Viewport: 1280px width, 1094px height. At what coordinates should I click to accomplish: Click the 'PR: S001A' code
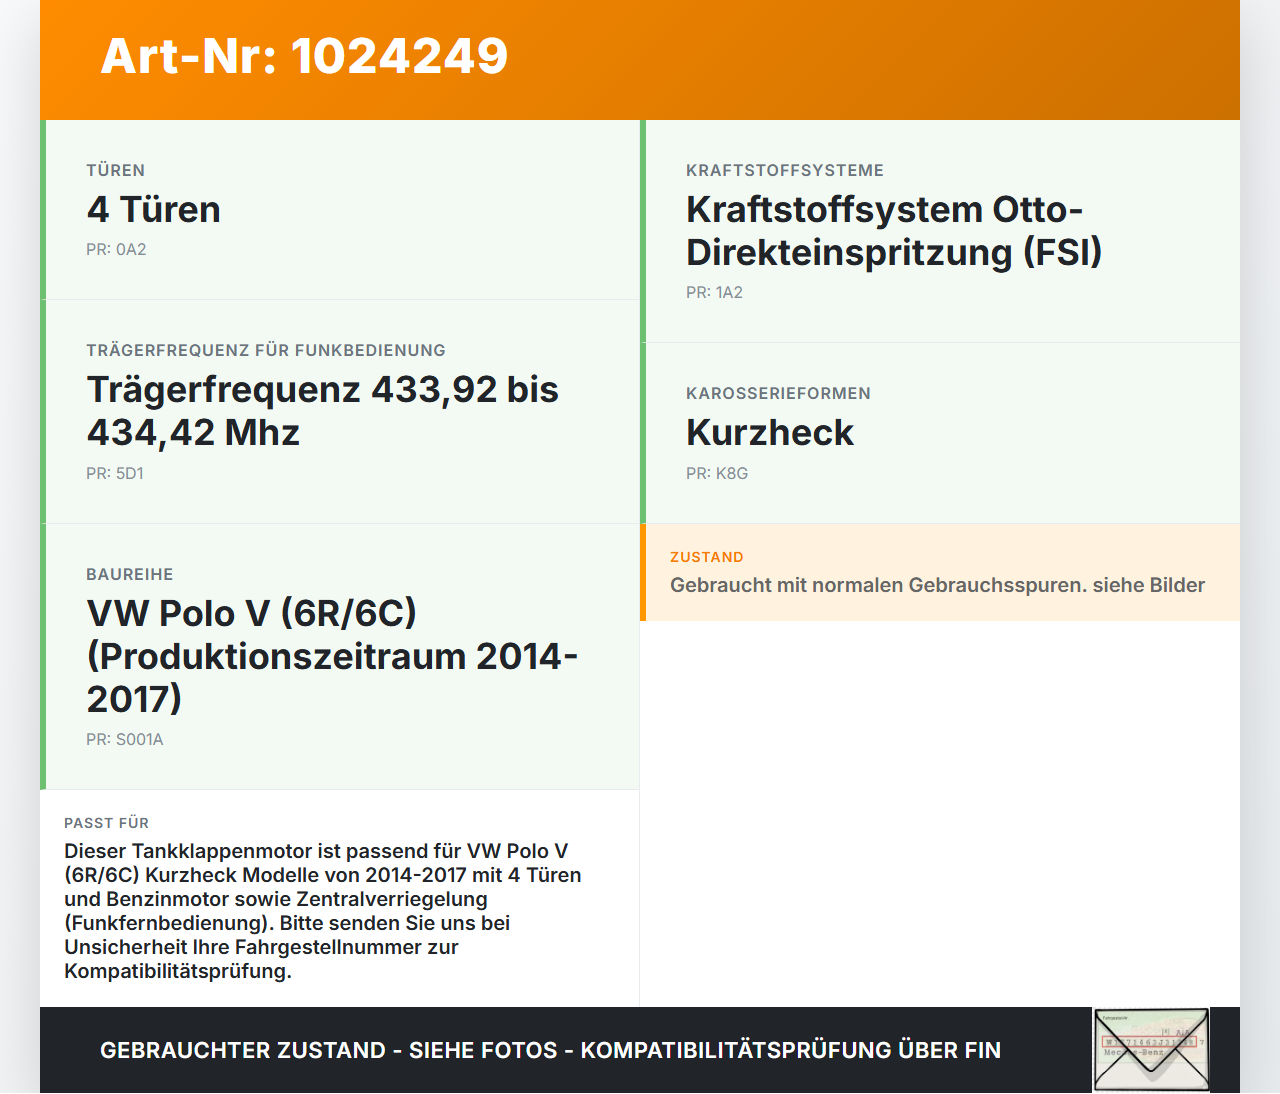[x=125, y=739]
